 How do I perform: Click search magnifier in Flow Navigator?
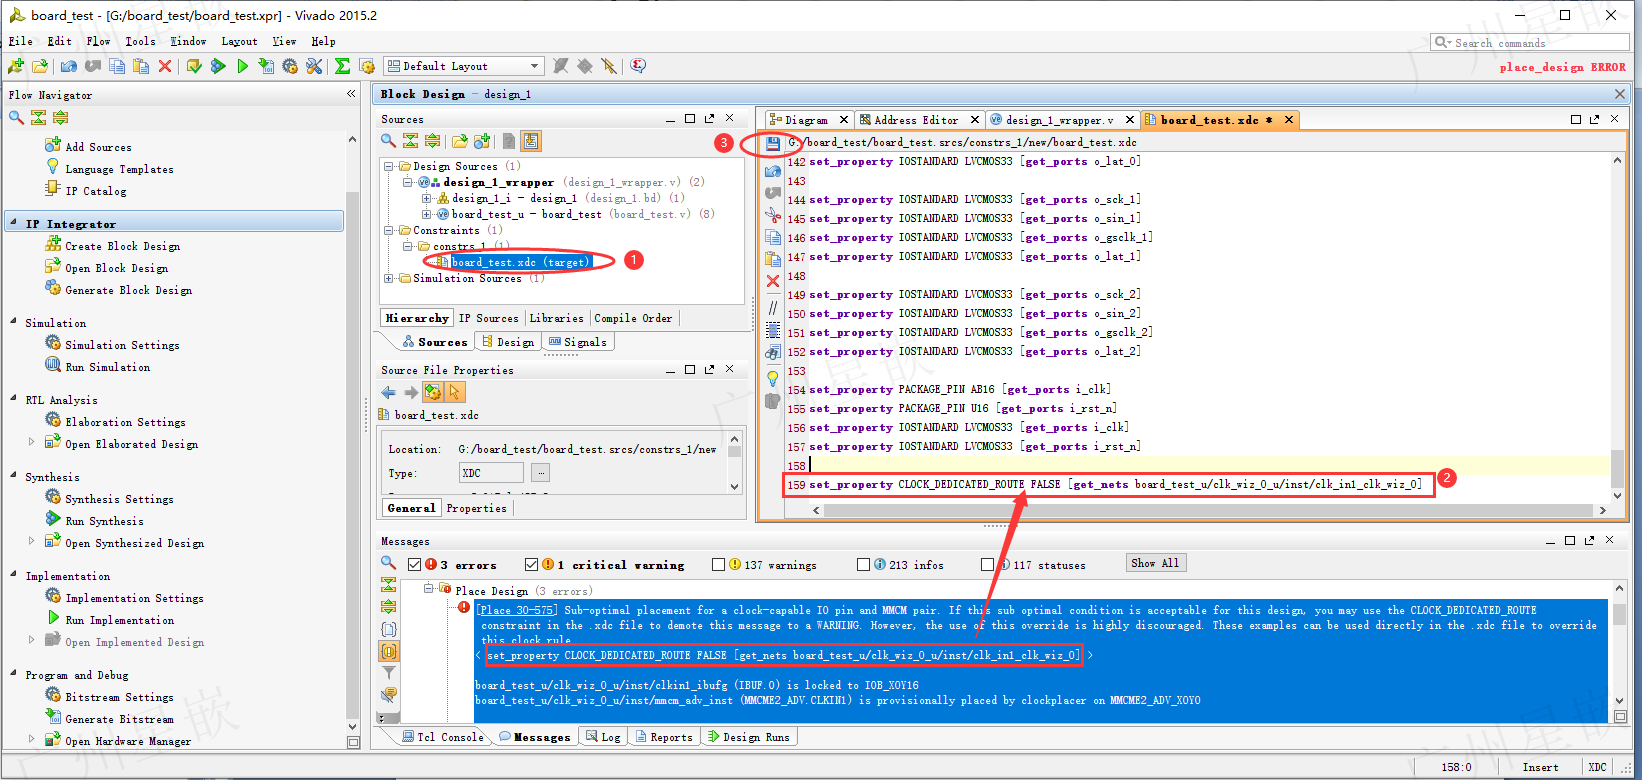(x=16, y=118)
